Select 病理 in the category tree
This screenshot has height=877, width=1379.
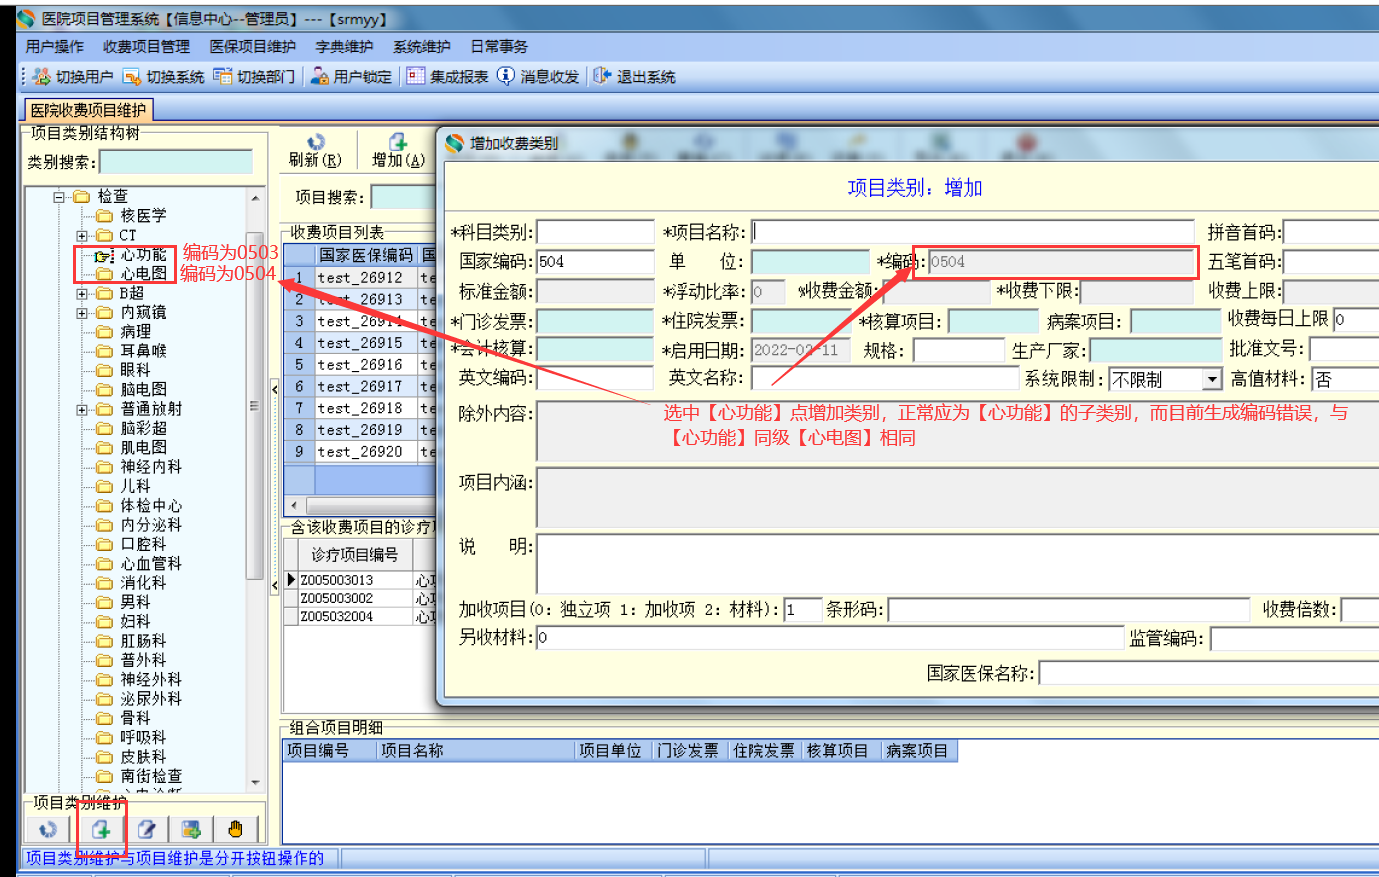coord(136,332)
